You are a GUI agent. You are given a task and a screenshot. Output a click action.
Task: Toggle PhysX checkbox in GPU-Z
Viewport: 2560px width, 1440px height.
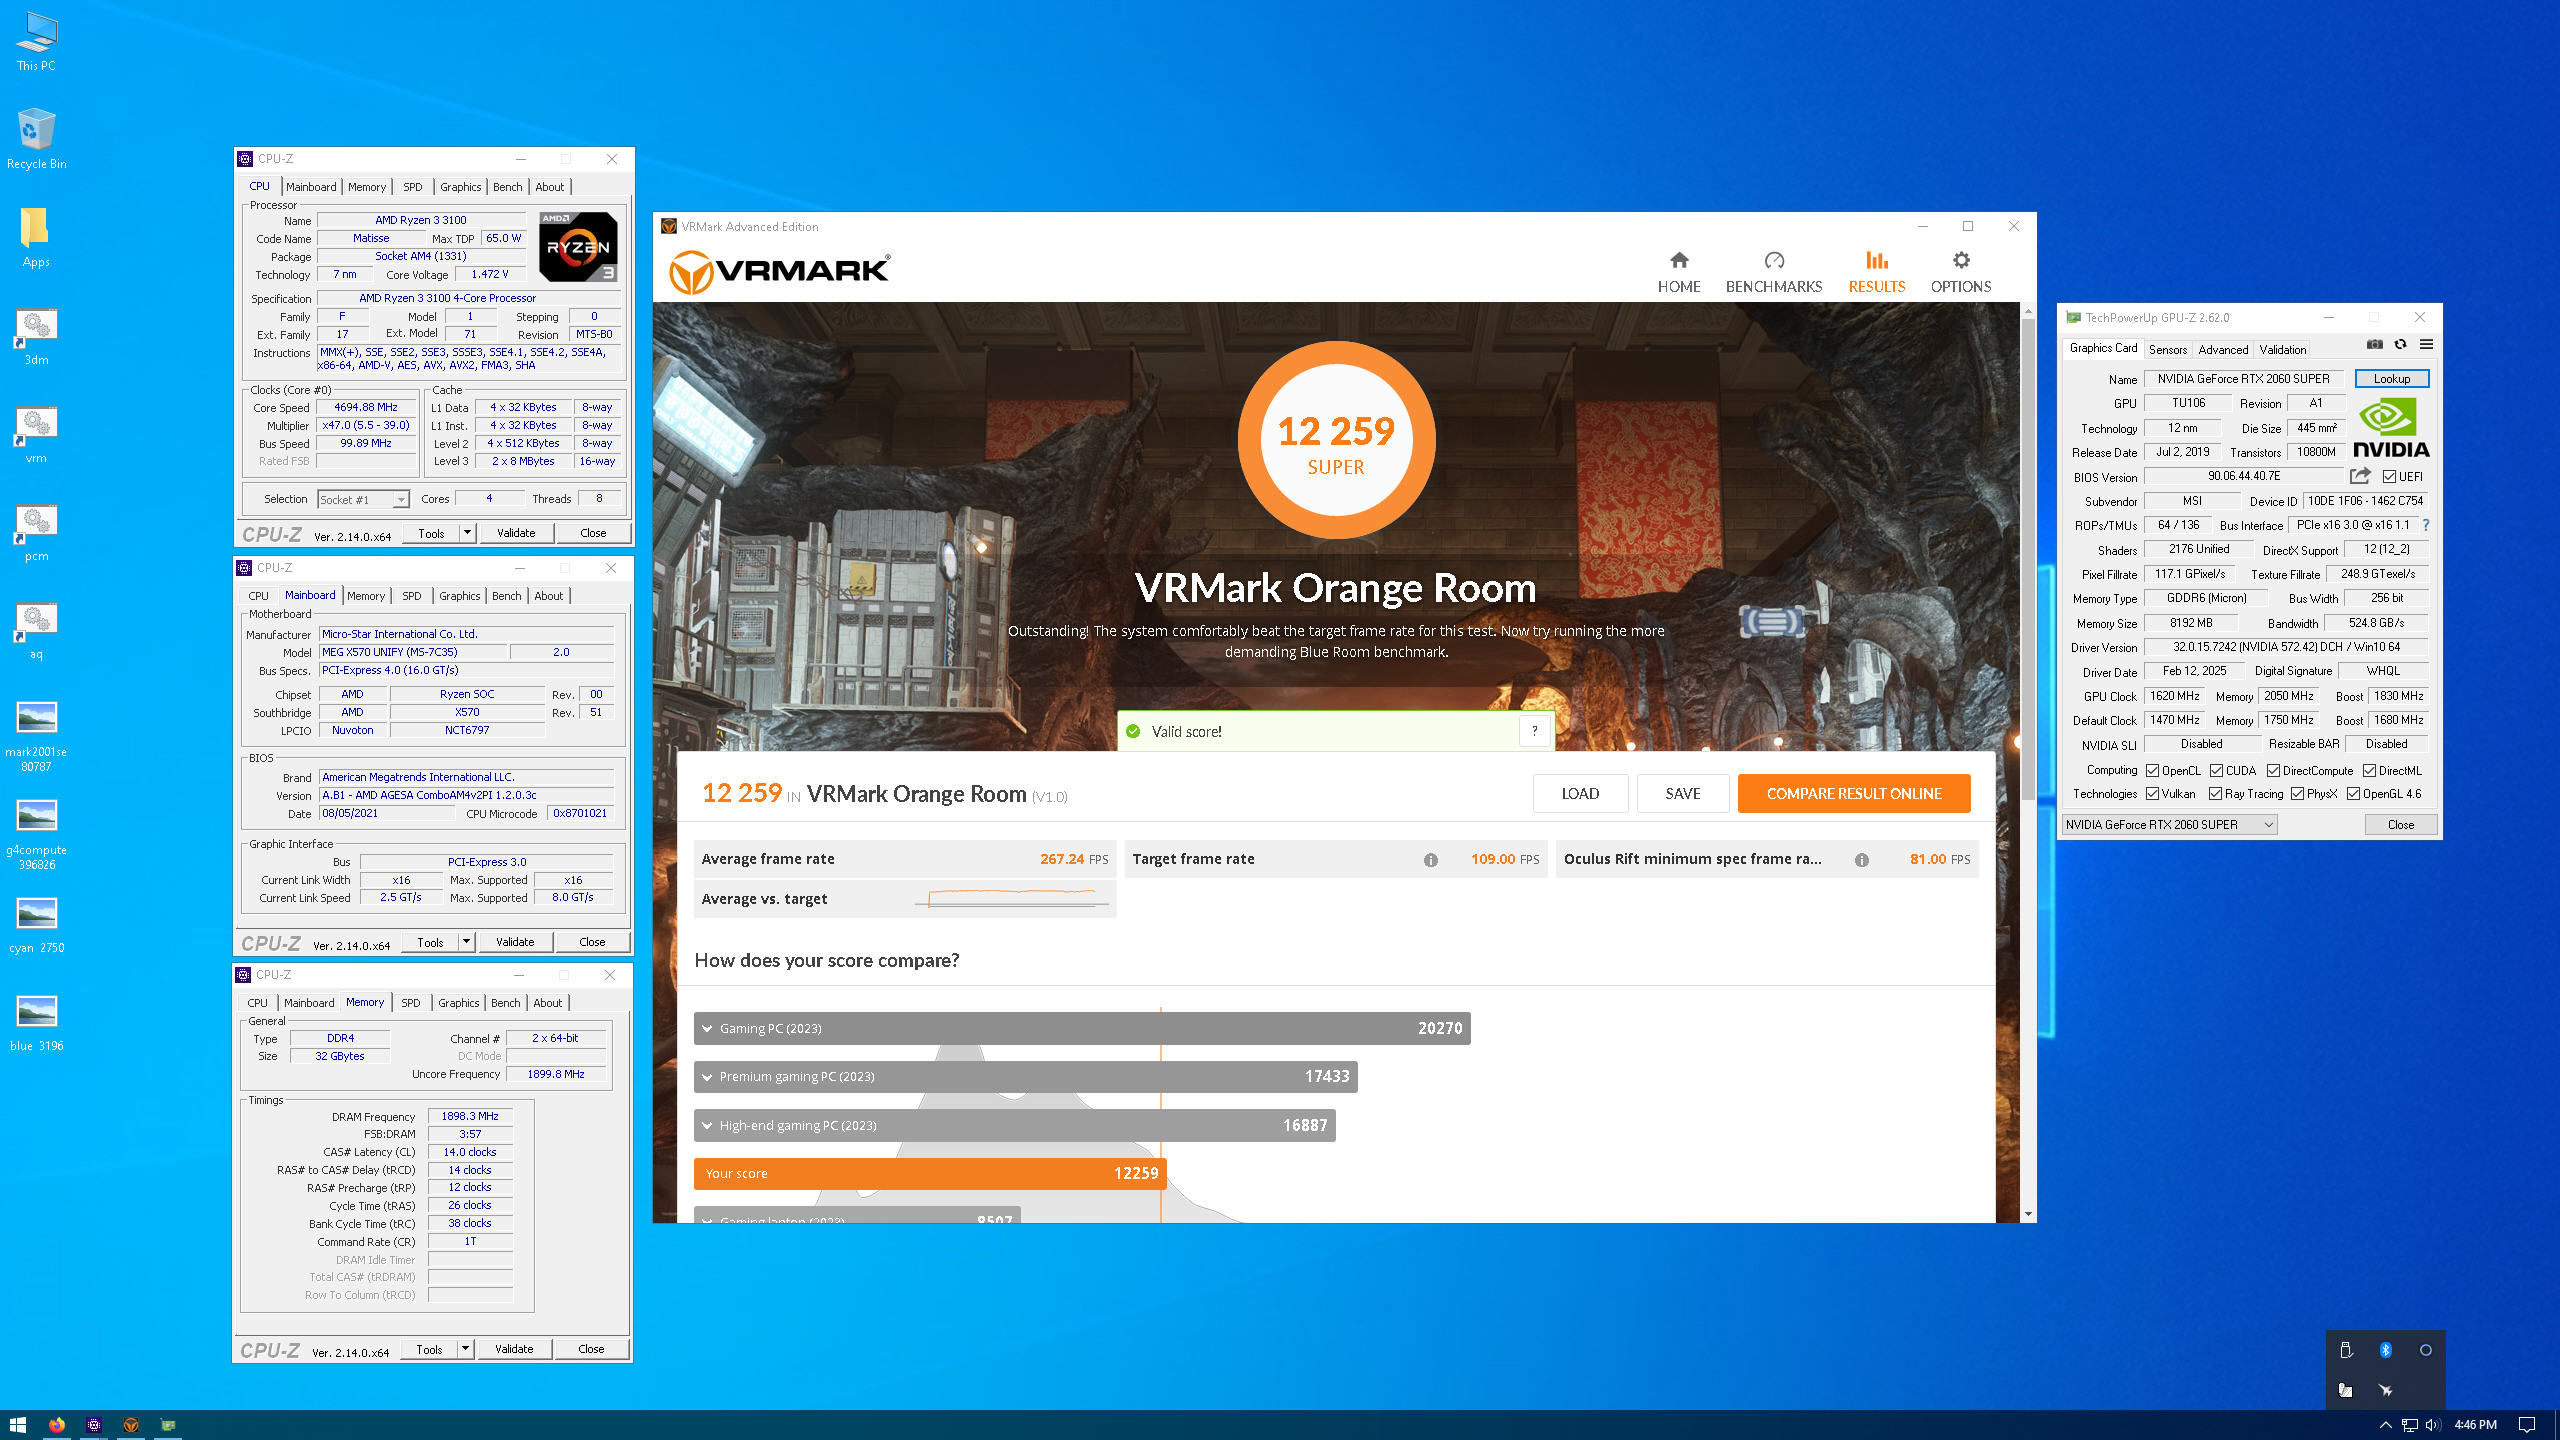2297,794
